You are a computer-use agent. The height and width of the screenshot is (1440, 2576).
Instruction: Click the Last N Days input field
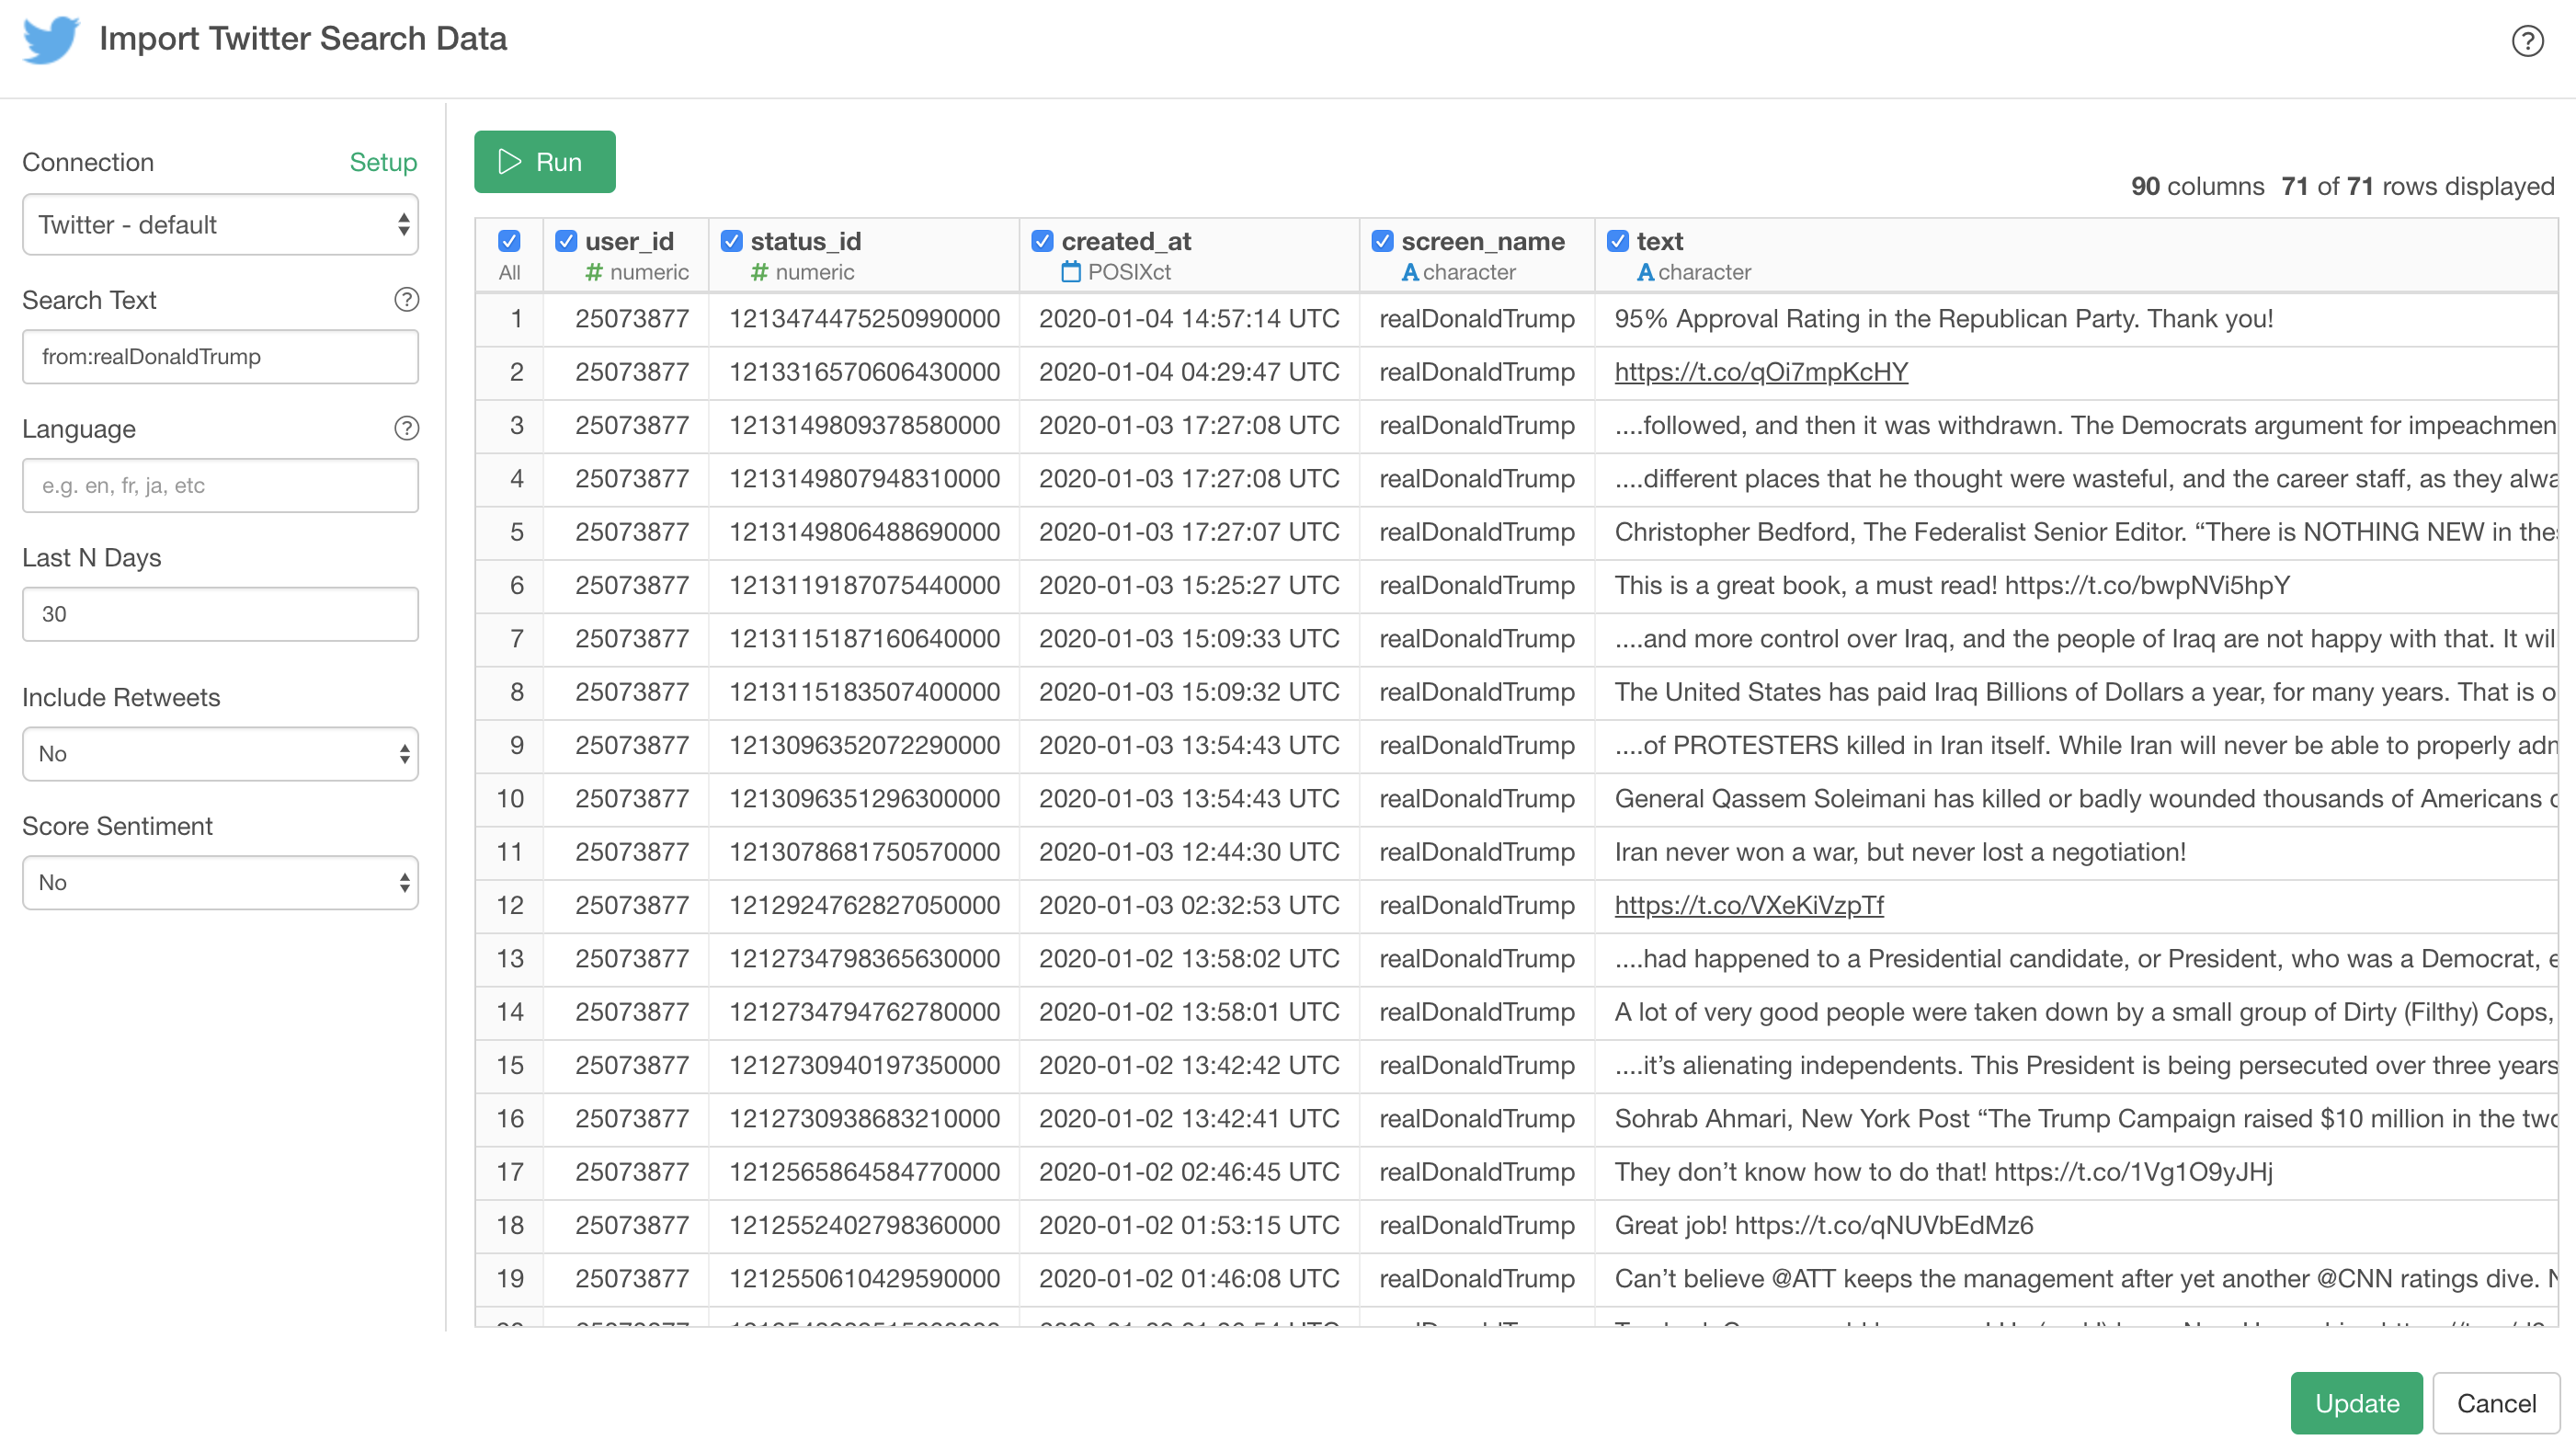pos(220,614)
